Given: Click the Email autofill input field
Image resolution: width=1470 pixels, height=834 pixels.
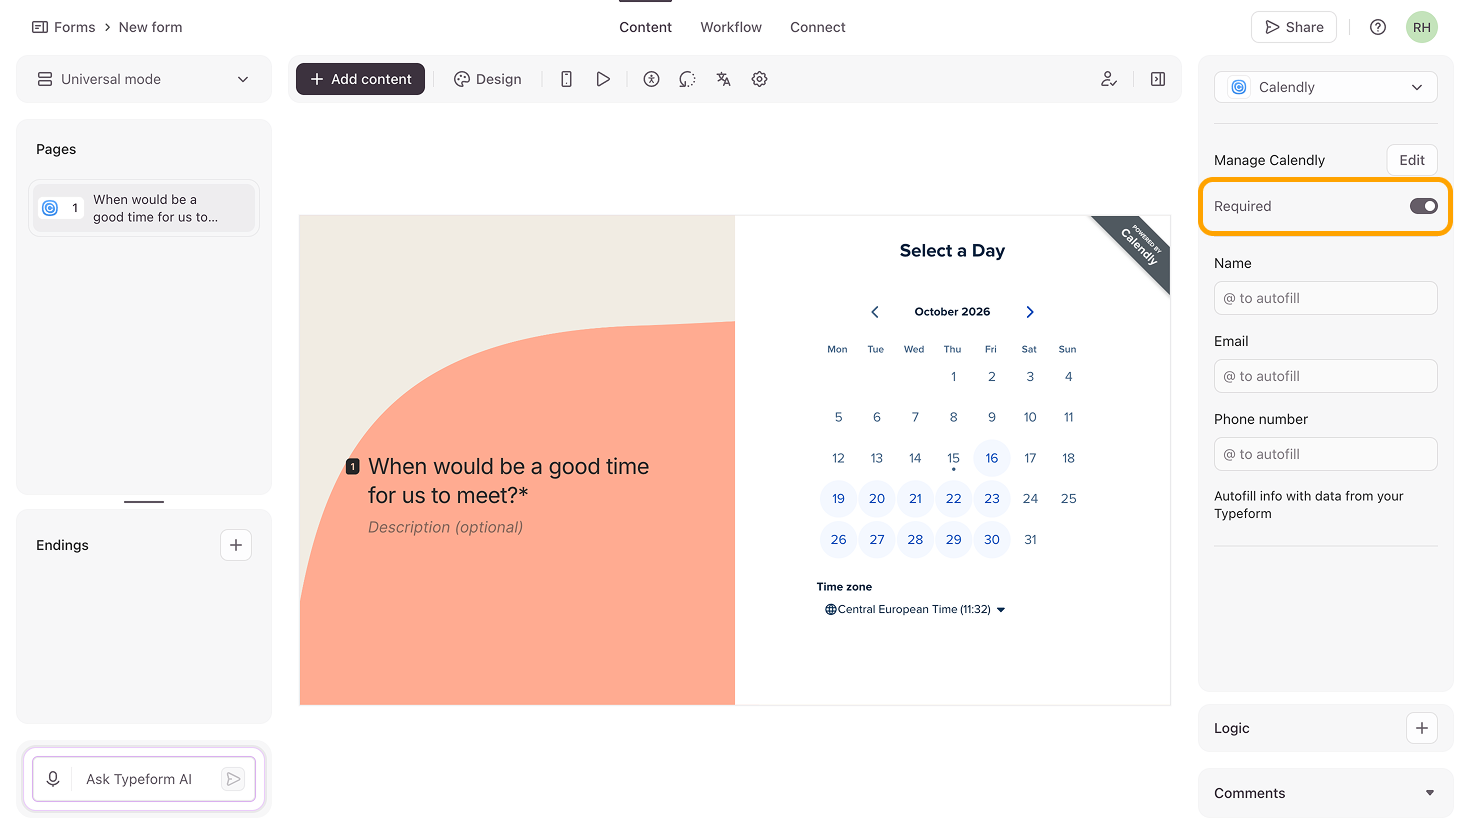Looking at the screenshot, I should click(x=1326, y=376).
